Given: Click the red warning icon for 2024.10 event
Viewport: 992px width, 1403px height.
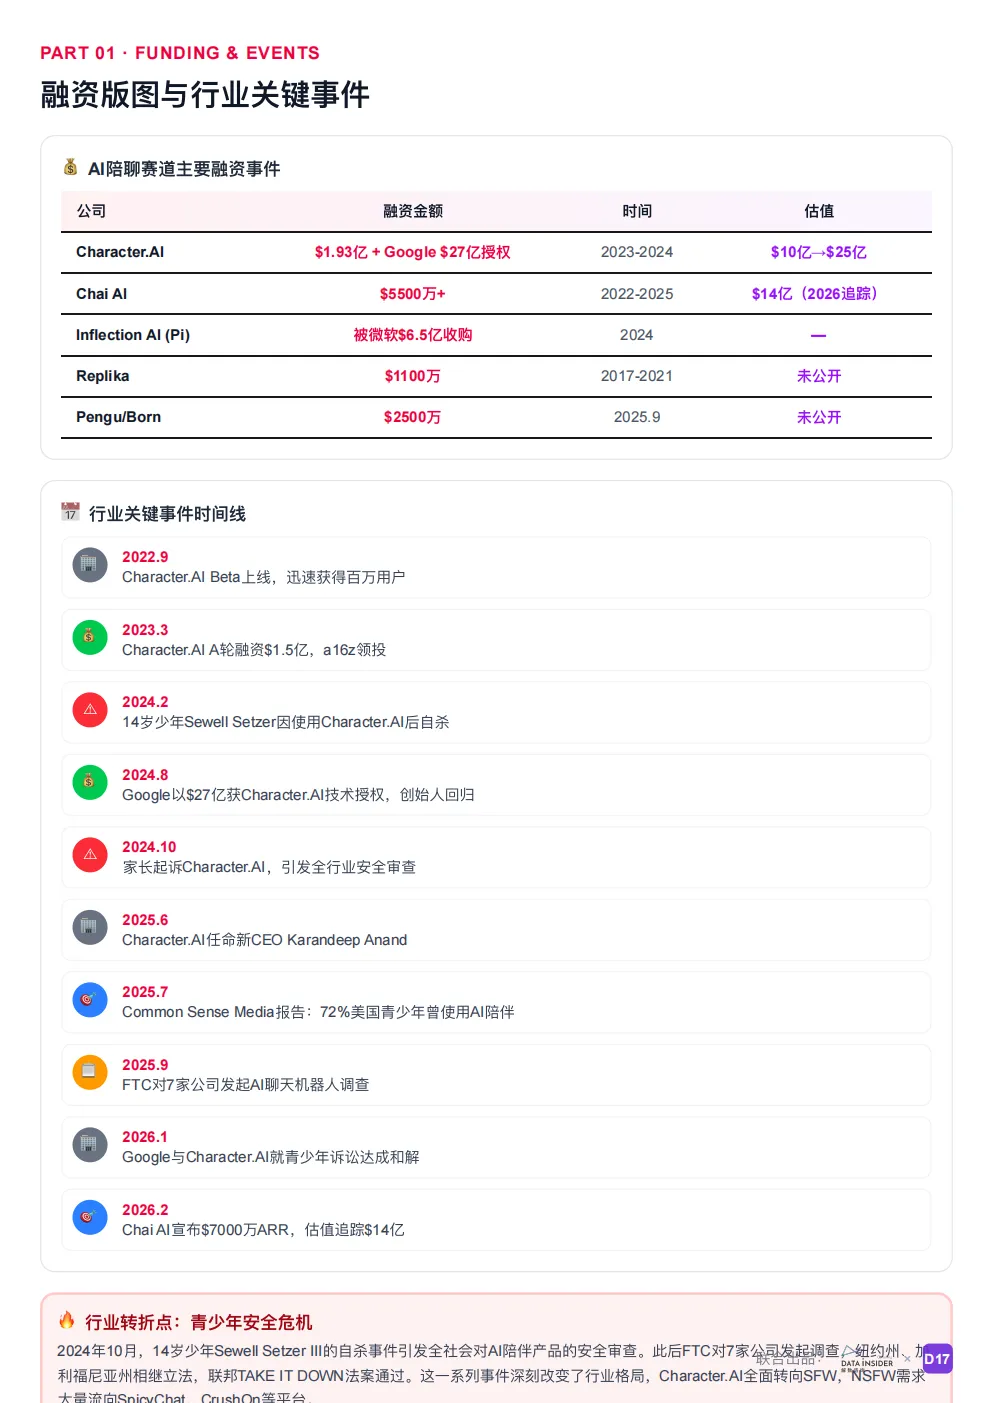Looking at the screenshot, I should pos(90,855).
